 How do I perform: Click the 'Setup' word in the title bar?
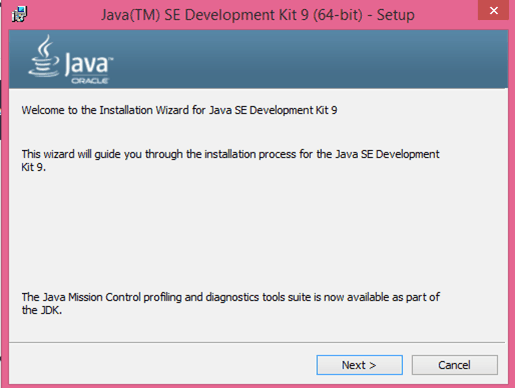point(396,15)
